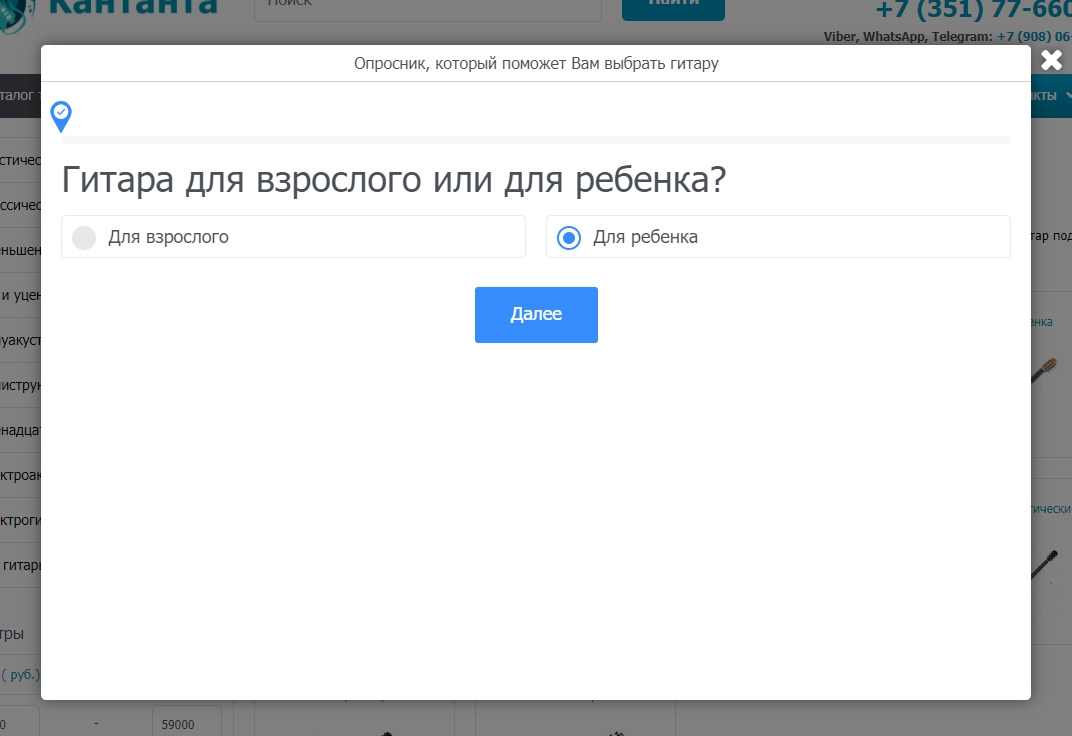
Task: Click the minimum price field showing 0
Action: [x=18, y=724]
